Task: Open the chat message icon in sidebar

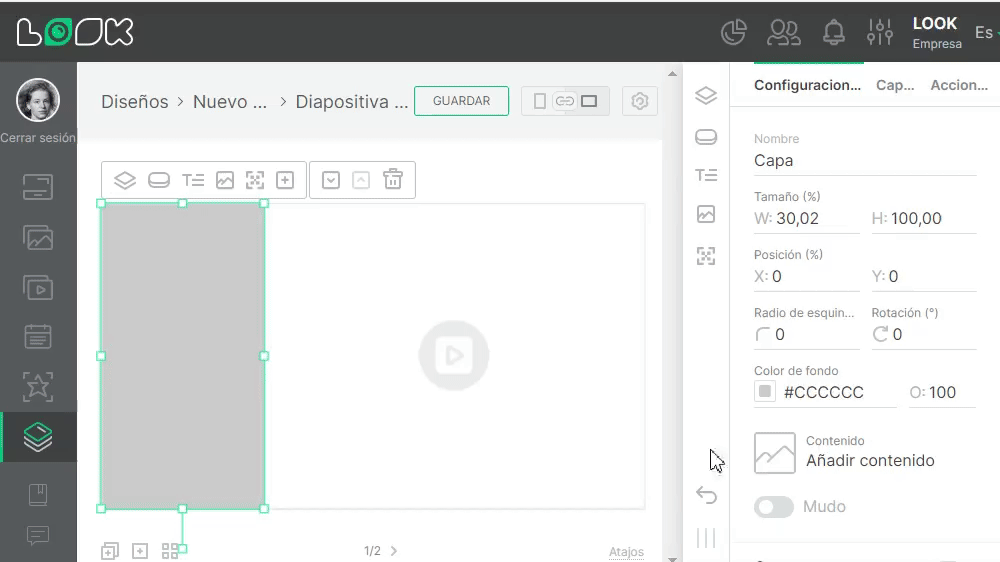Action: [38, 535]
